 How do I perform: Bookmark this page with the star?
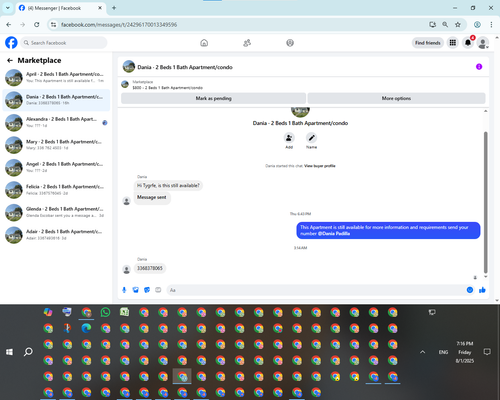click(458, 24)
